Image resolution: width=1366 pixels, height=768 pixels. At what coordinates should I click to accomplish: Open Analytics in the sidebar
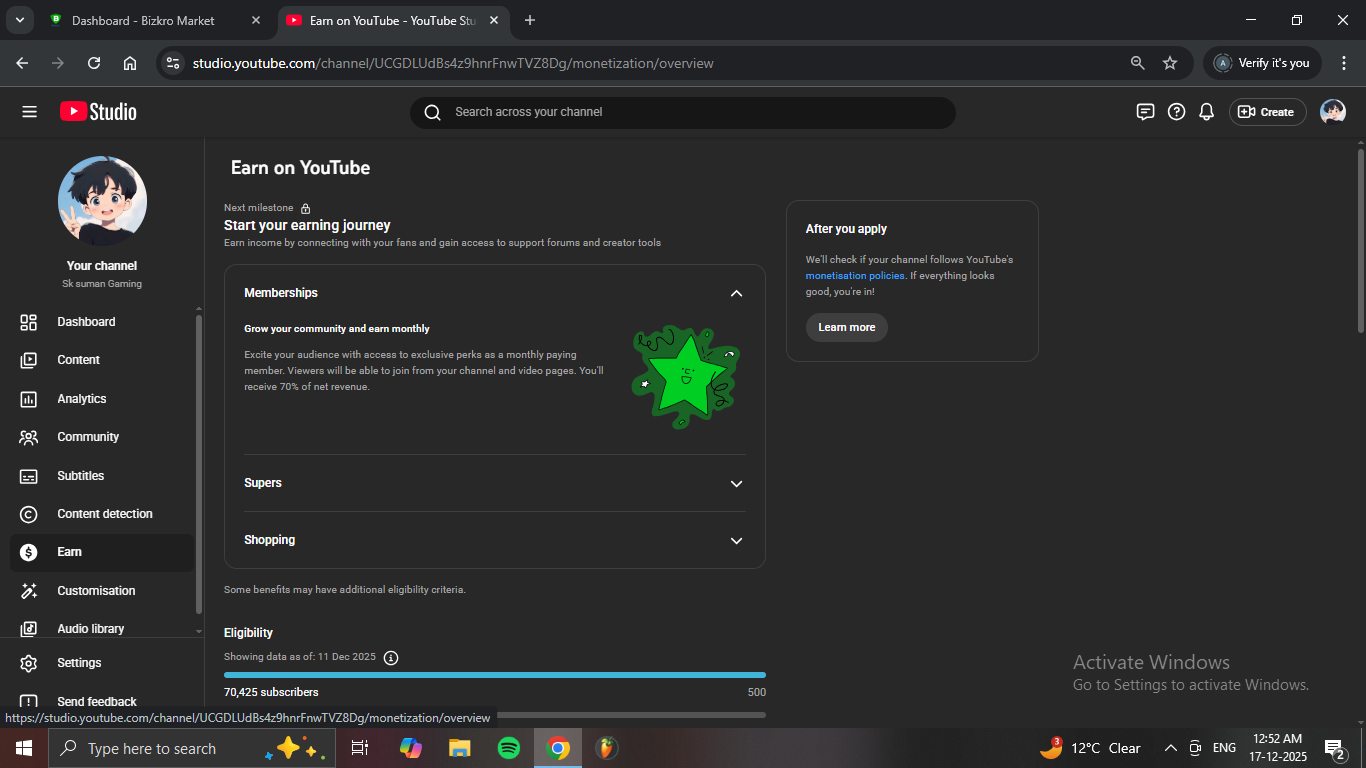click(82, 399)
